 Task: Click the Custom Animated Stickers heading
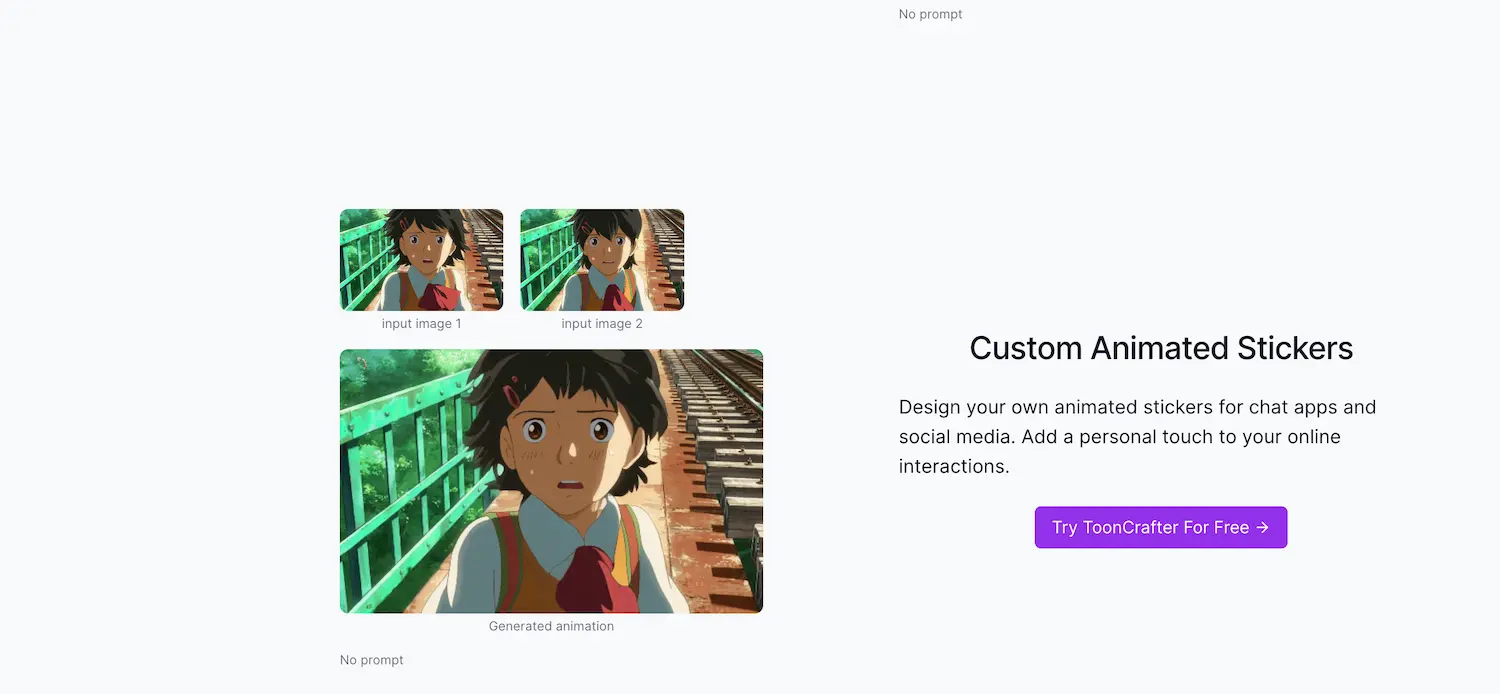[x=1161, y=348]
